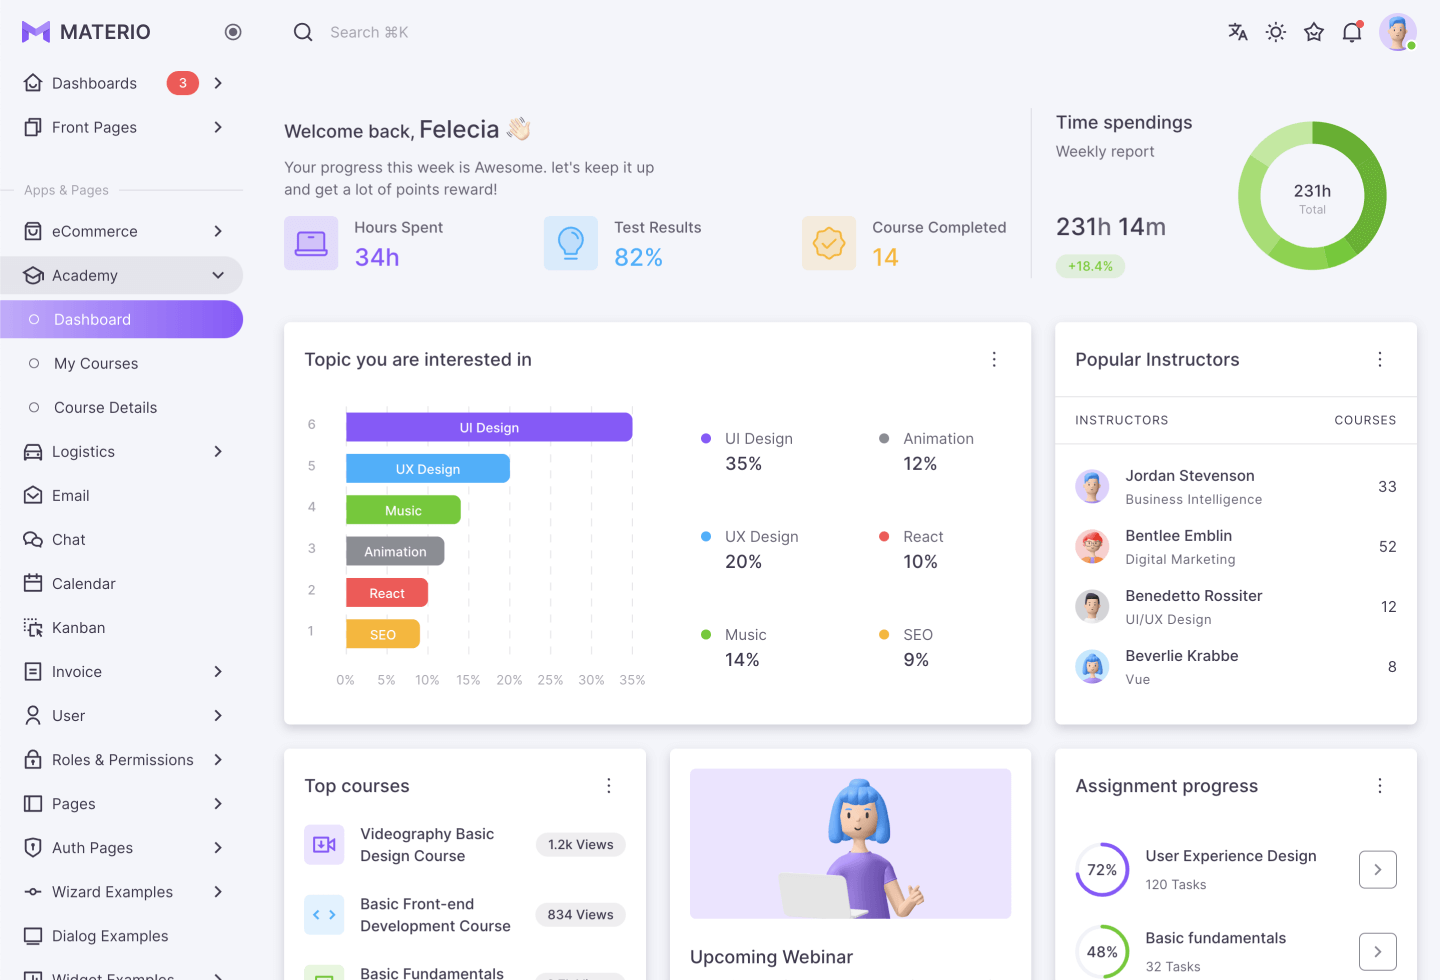This screenshot has height=980, width=1440.
Task: Open Popular Instructors options menu
Action: 1380,359
